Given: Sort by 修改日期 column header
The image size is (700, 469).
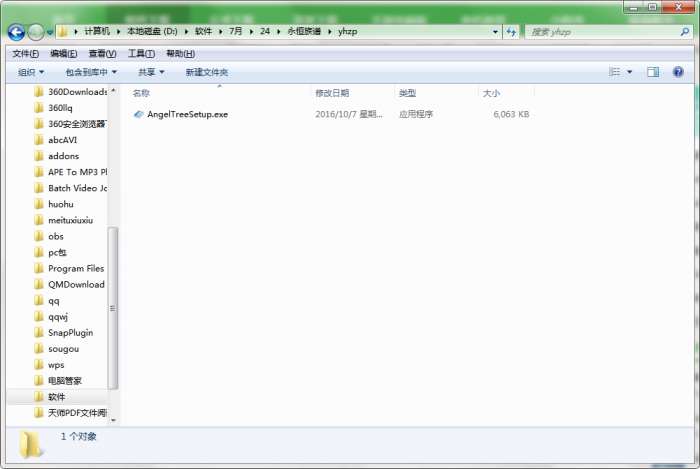Looking at the screenshot, I should point(332,93).
